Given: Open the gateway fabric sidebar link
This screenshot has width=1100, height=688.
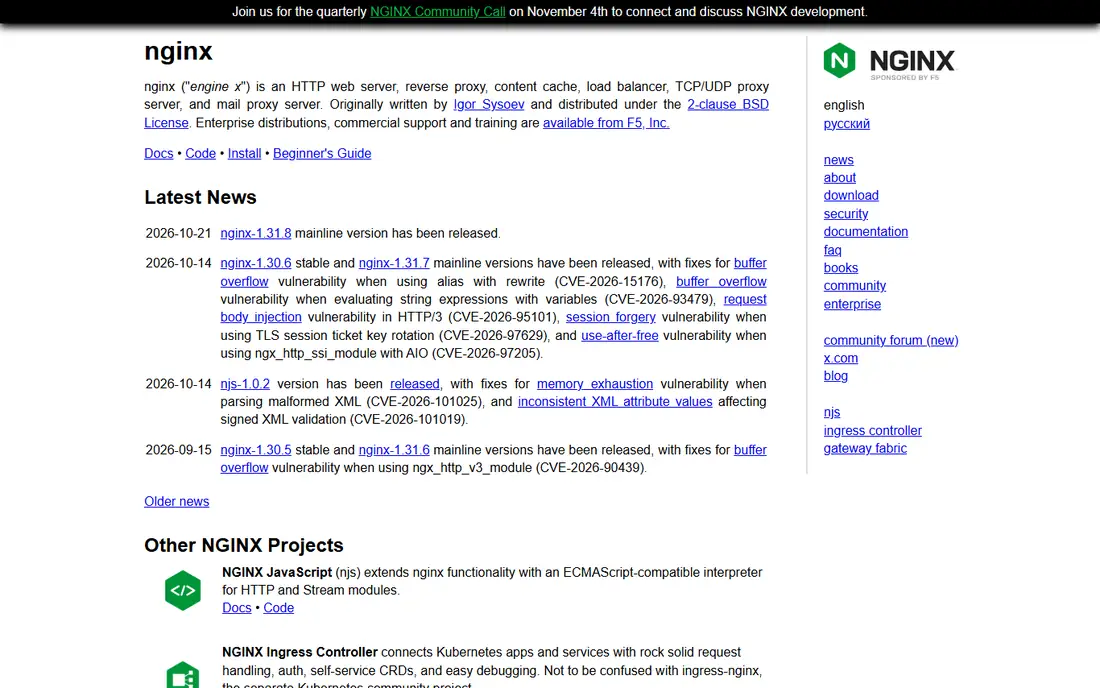Looking at the screenshot, I should coord(865,448).
